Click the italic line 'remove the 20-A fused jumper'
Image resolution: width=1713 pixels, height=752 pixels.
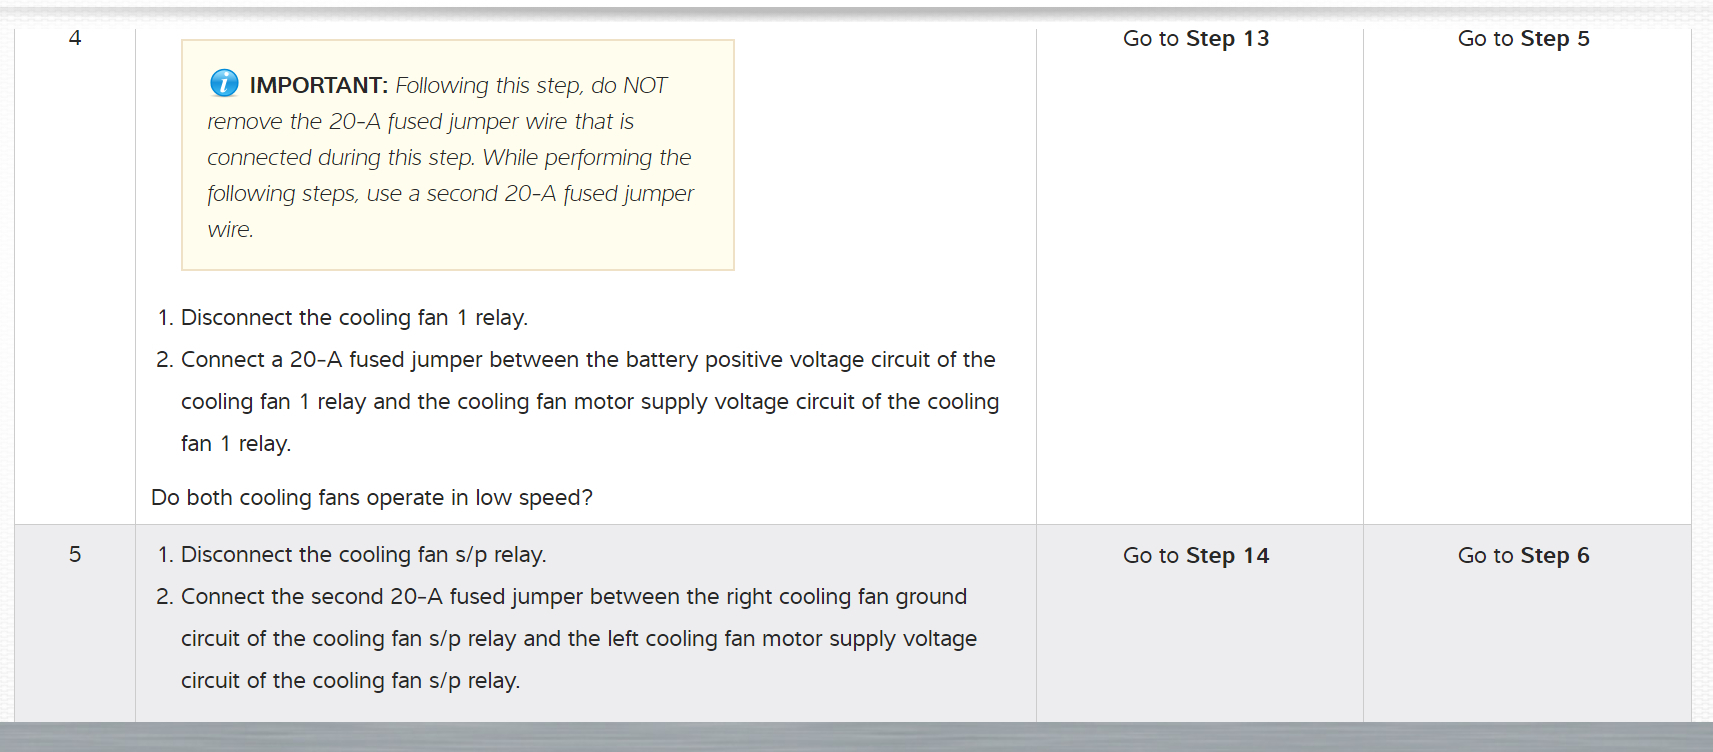[420, 122]
